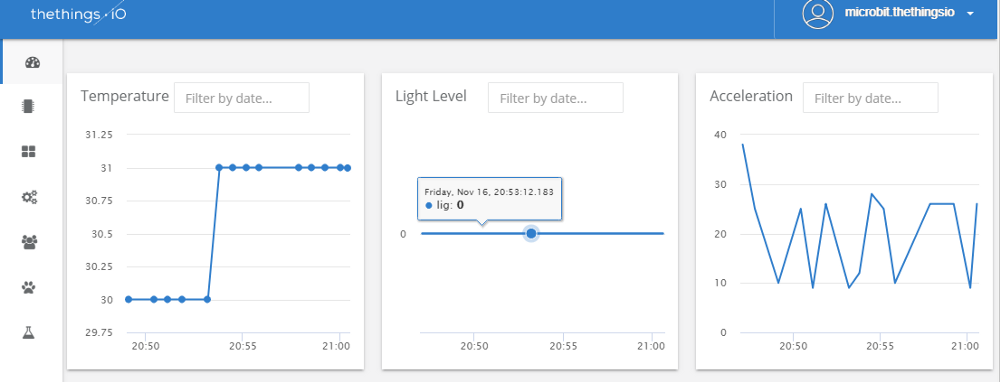This screenshot has height=382, width=1000.
Task: Click the last Temperature data point at 31
Action: pyautogui.click(x=348, y=168)
